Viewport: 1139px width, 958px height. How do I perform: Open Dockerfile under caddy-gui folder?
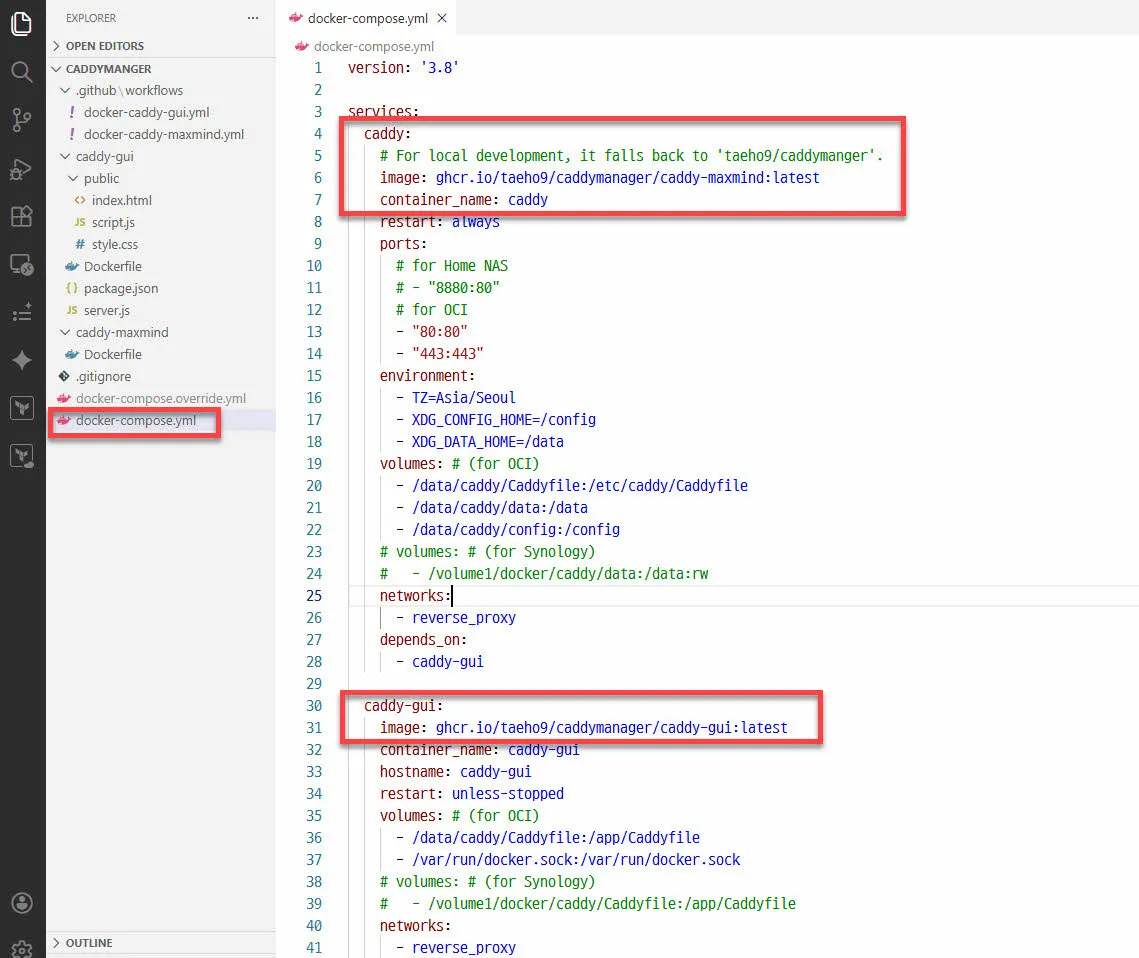click(x=113, y=267)
